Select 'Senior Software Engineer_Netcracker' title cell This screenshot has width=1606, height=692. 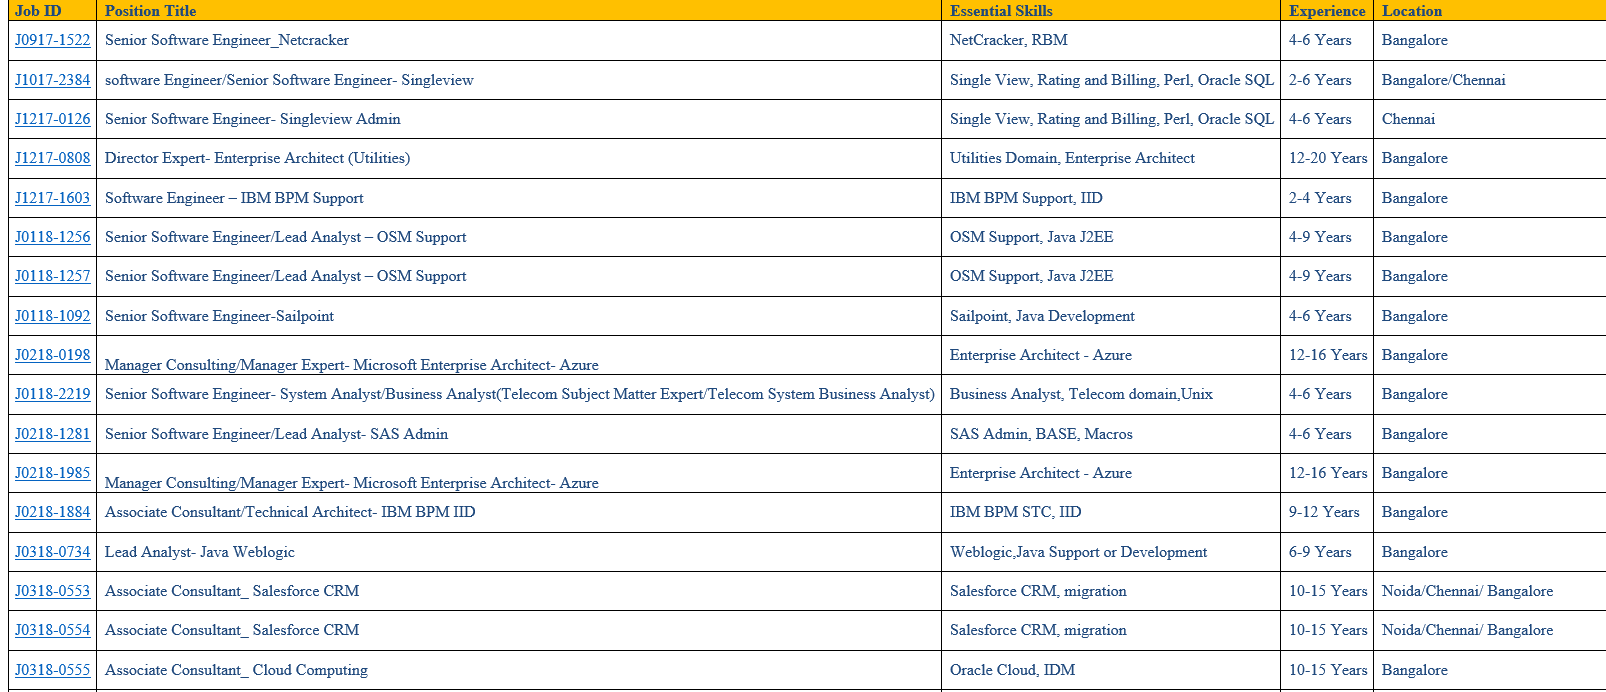click(519, 40)
